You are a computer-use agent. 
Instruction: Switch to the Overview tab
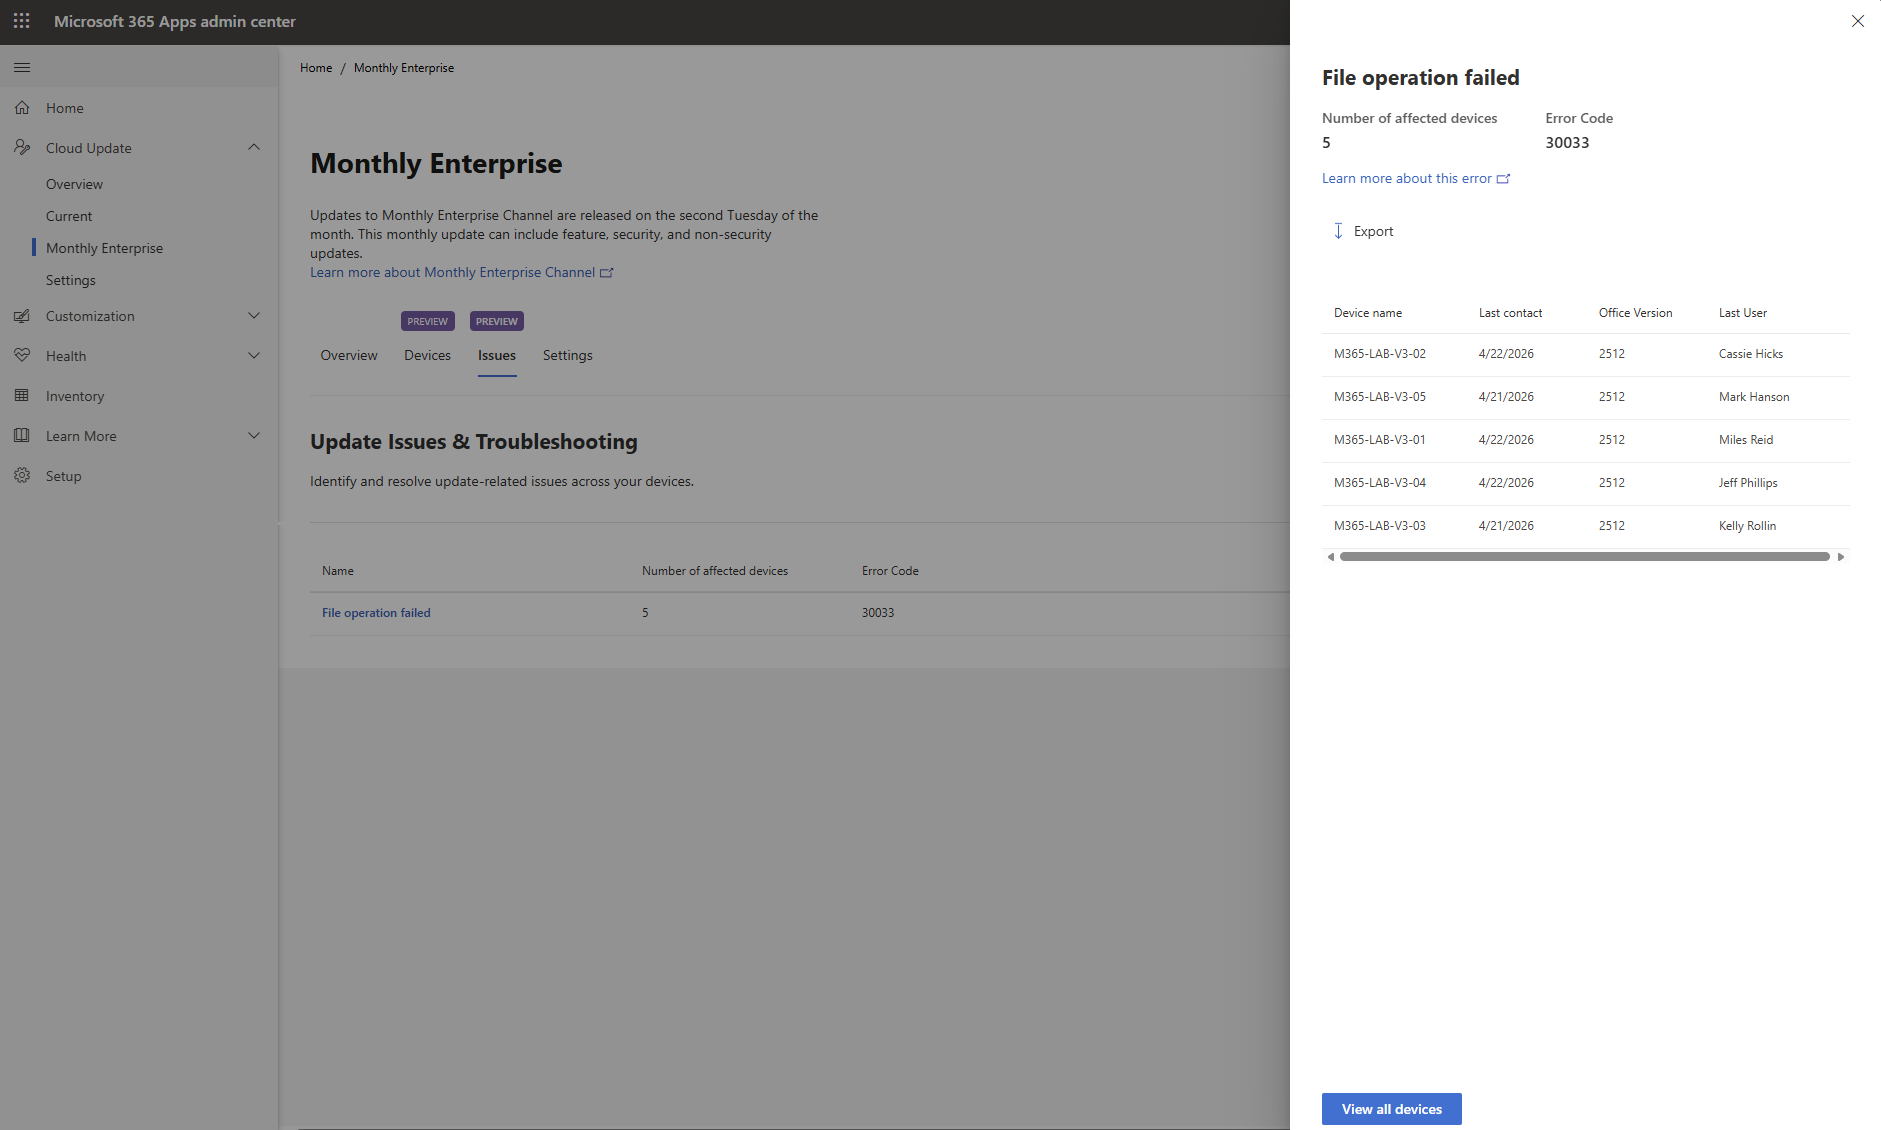(348, 355)
